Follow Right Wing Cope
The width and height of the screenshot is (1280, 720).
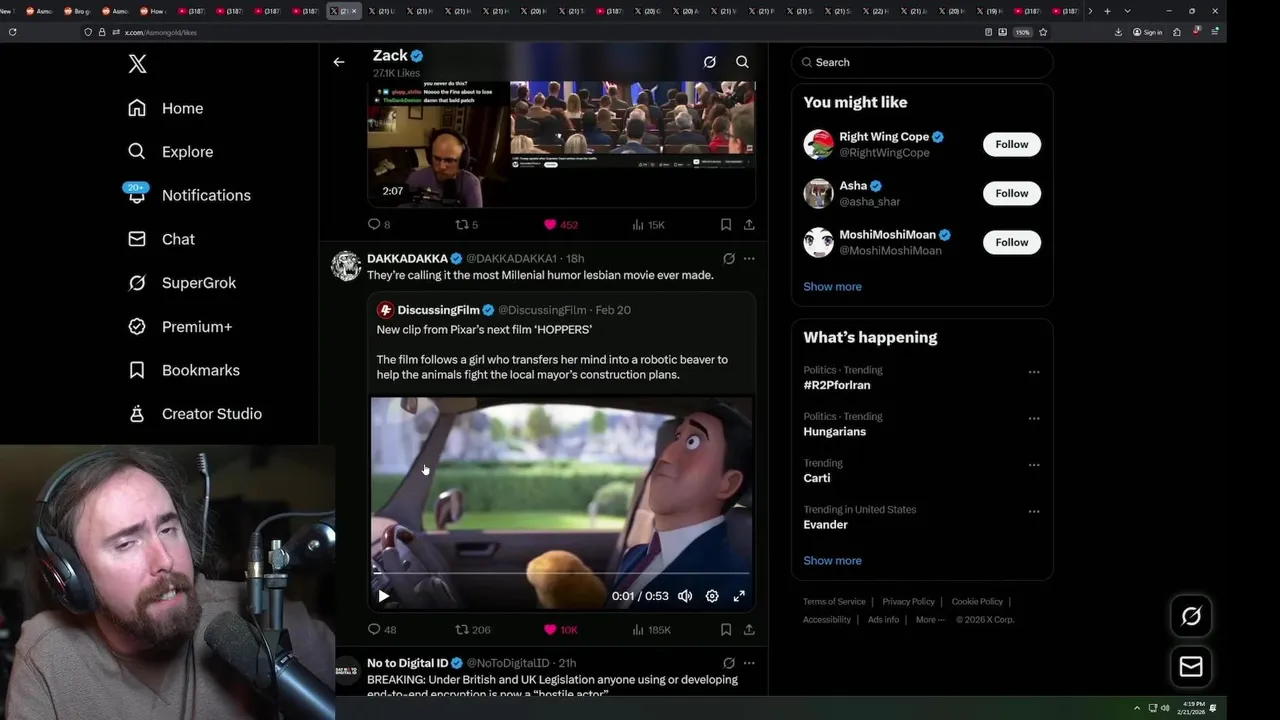coord(1011,144)
